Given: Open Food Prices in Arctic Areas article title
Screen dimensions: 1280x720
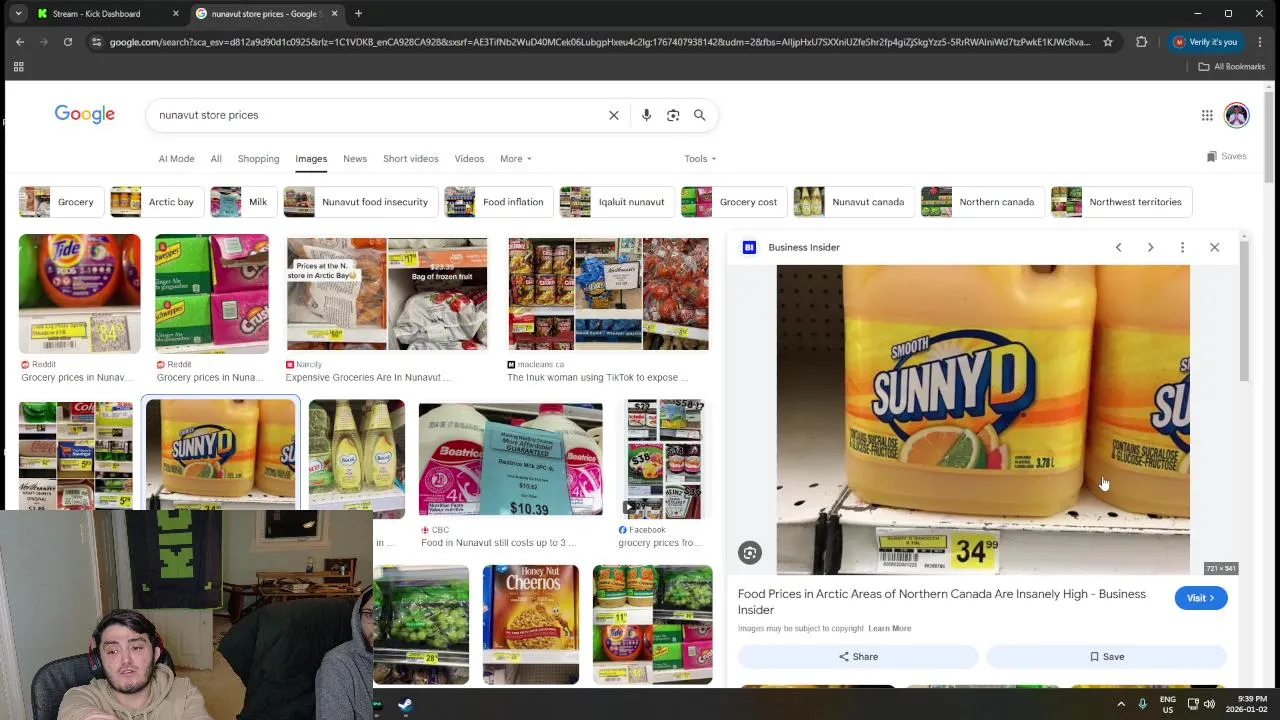Looking at the screenshot, I should pyautogui.click(x=942, y=602).
